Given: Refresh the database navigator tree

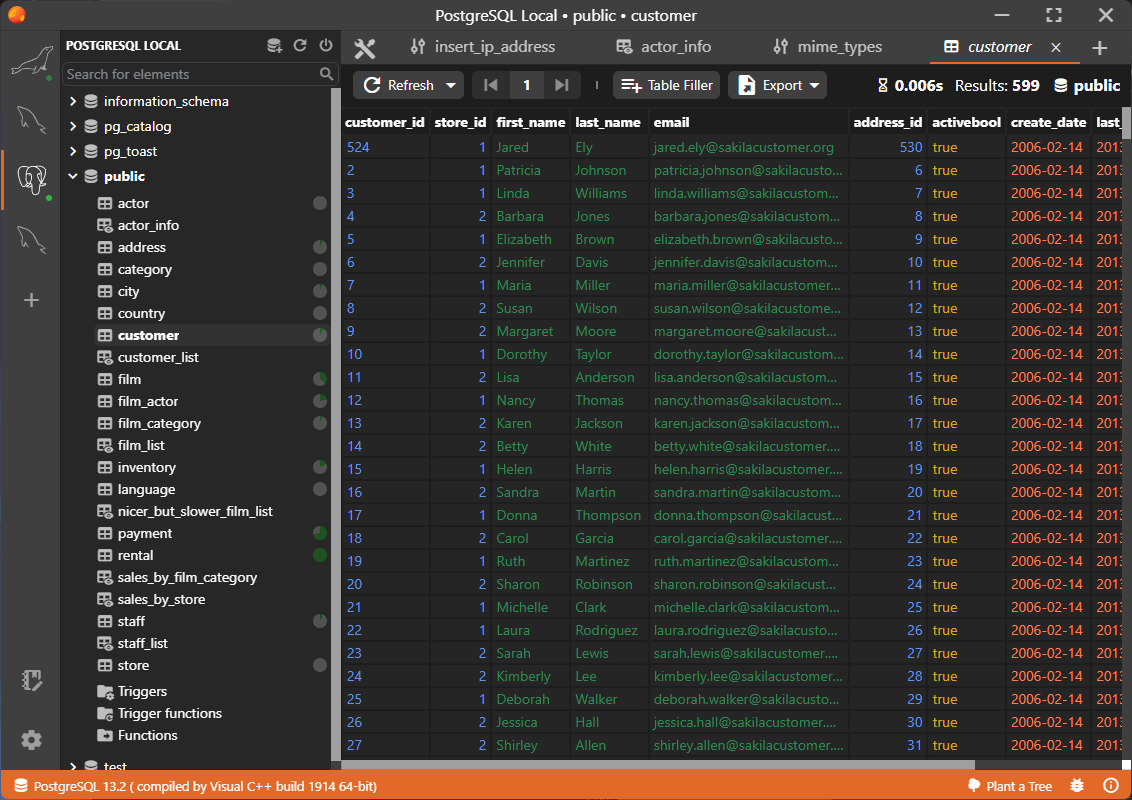Looking at the screenshot, I should [299, 45].
